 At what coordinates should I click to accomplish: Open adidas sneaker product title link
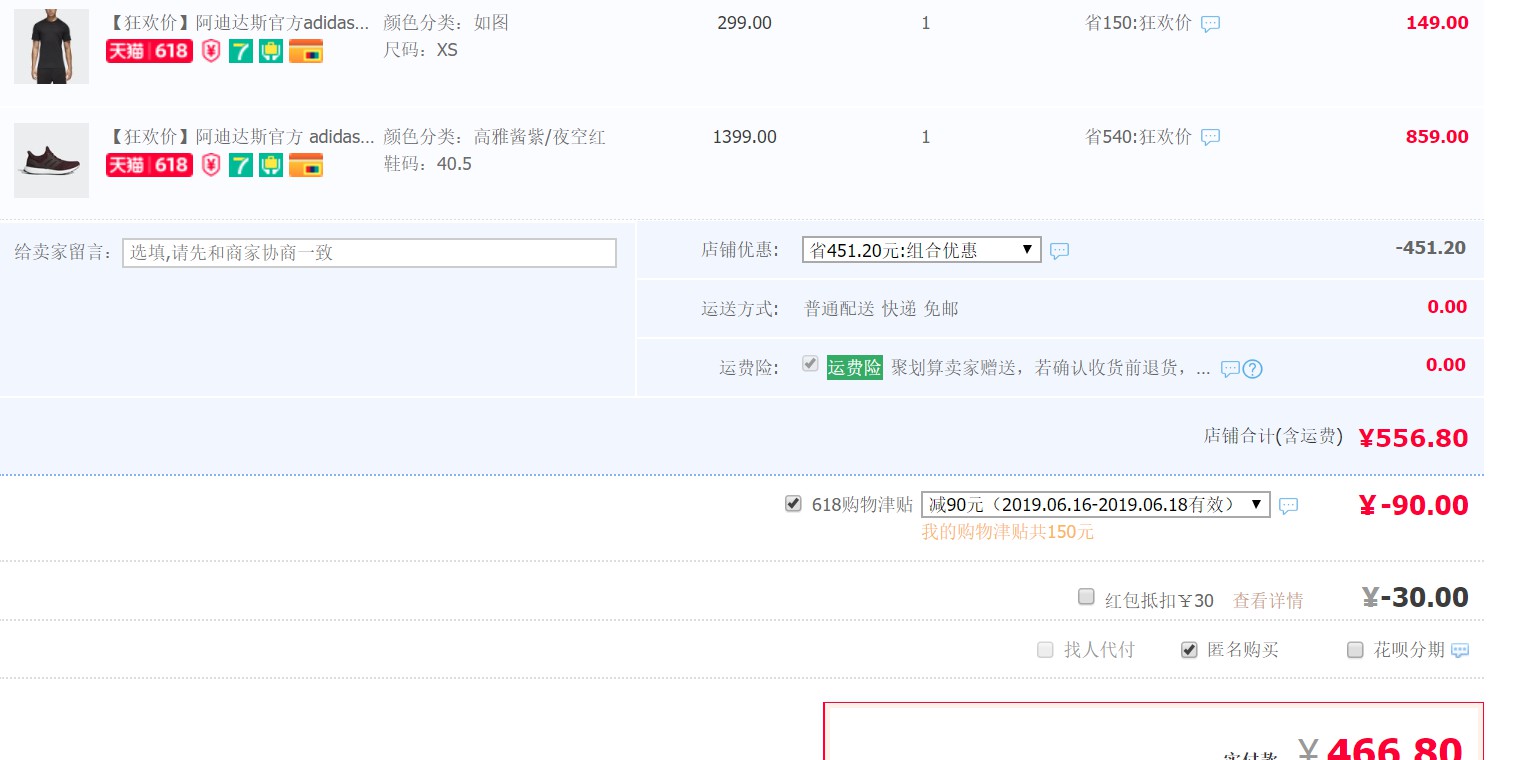tap(241, 136)
